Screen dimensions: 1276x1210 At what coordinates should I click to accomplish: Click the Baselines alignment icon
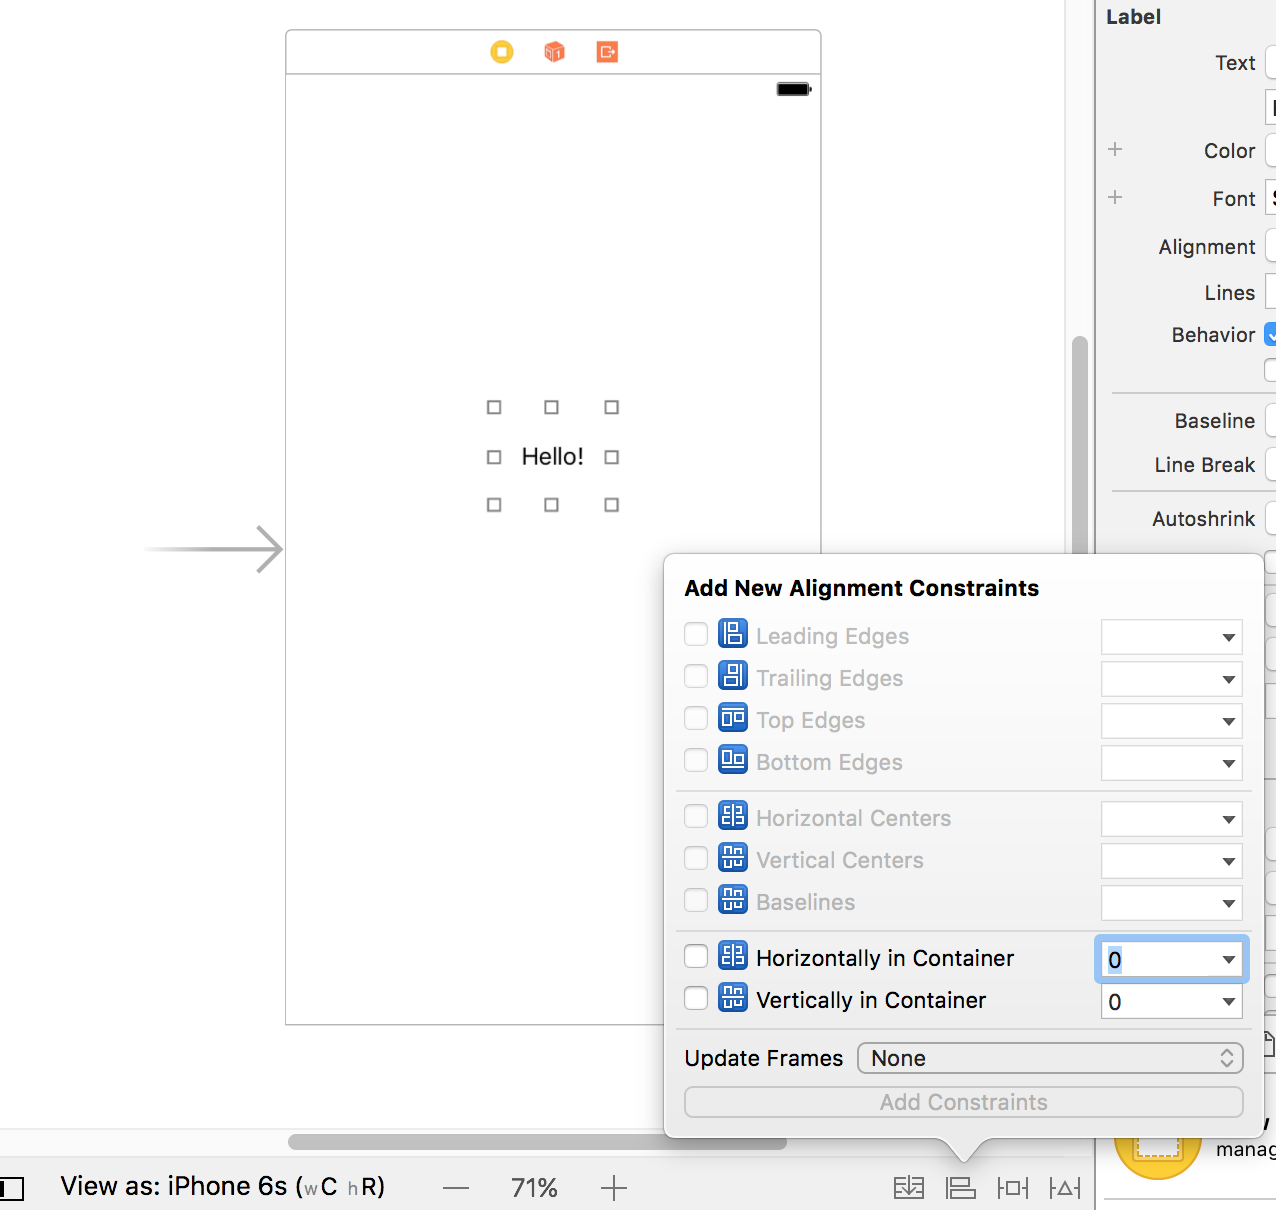[x=733, y=900]
